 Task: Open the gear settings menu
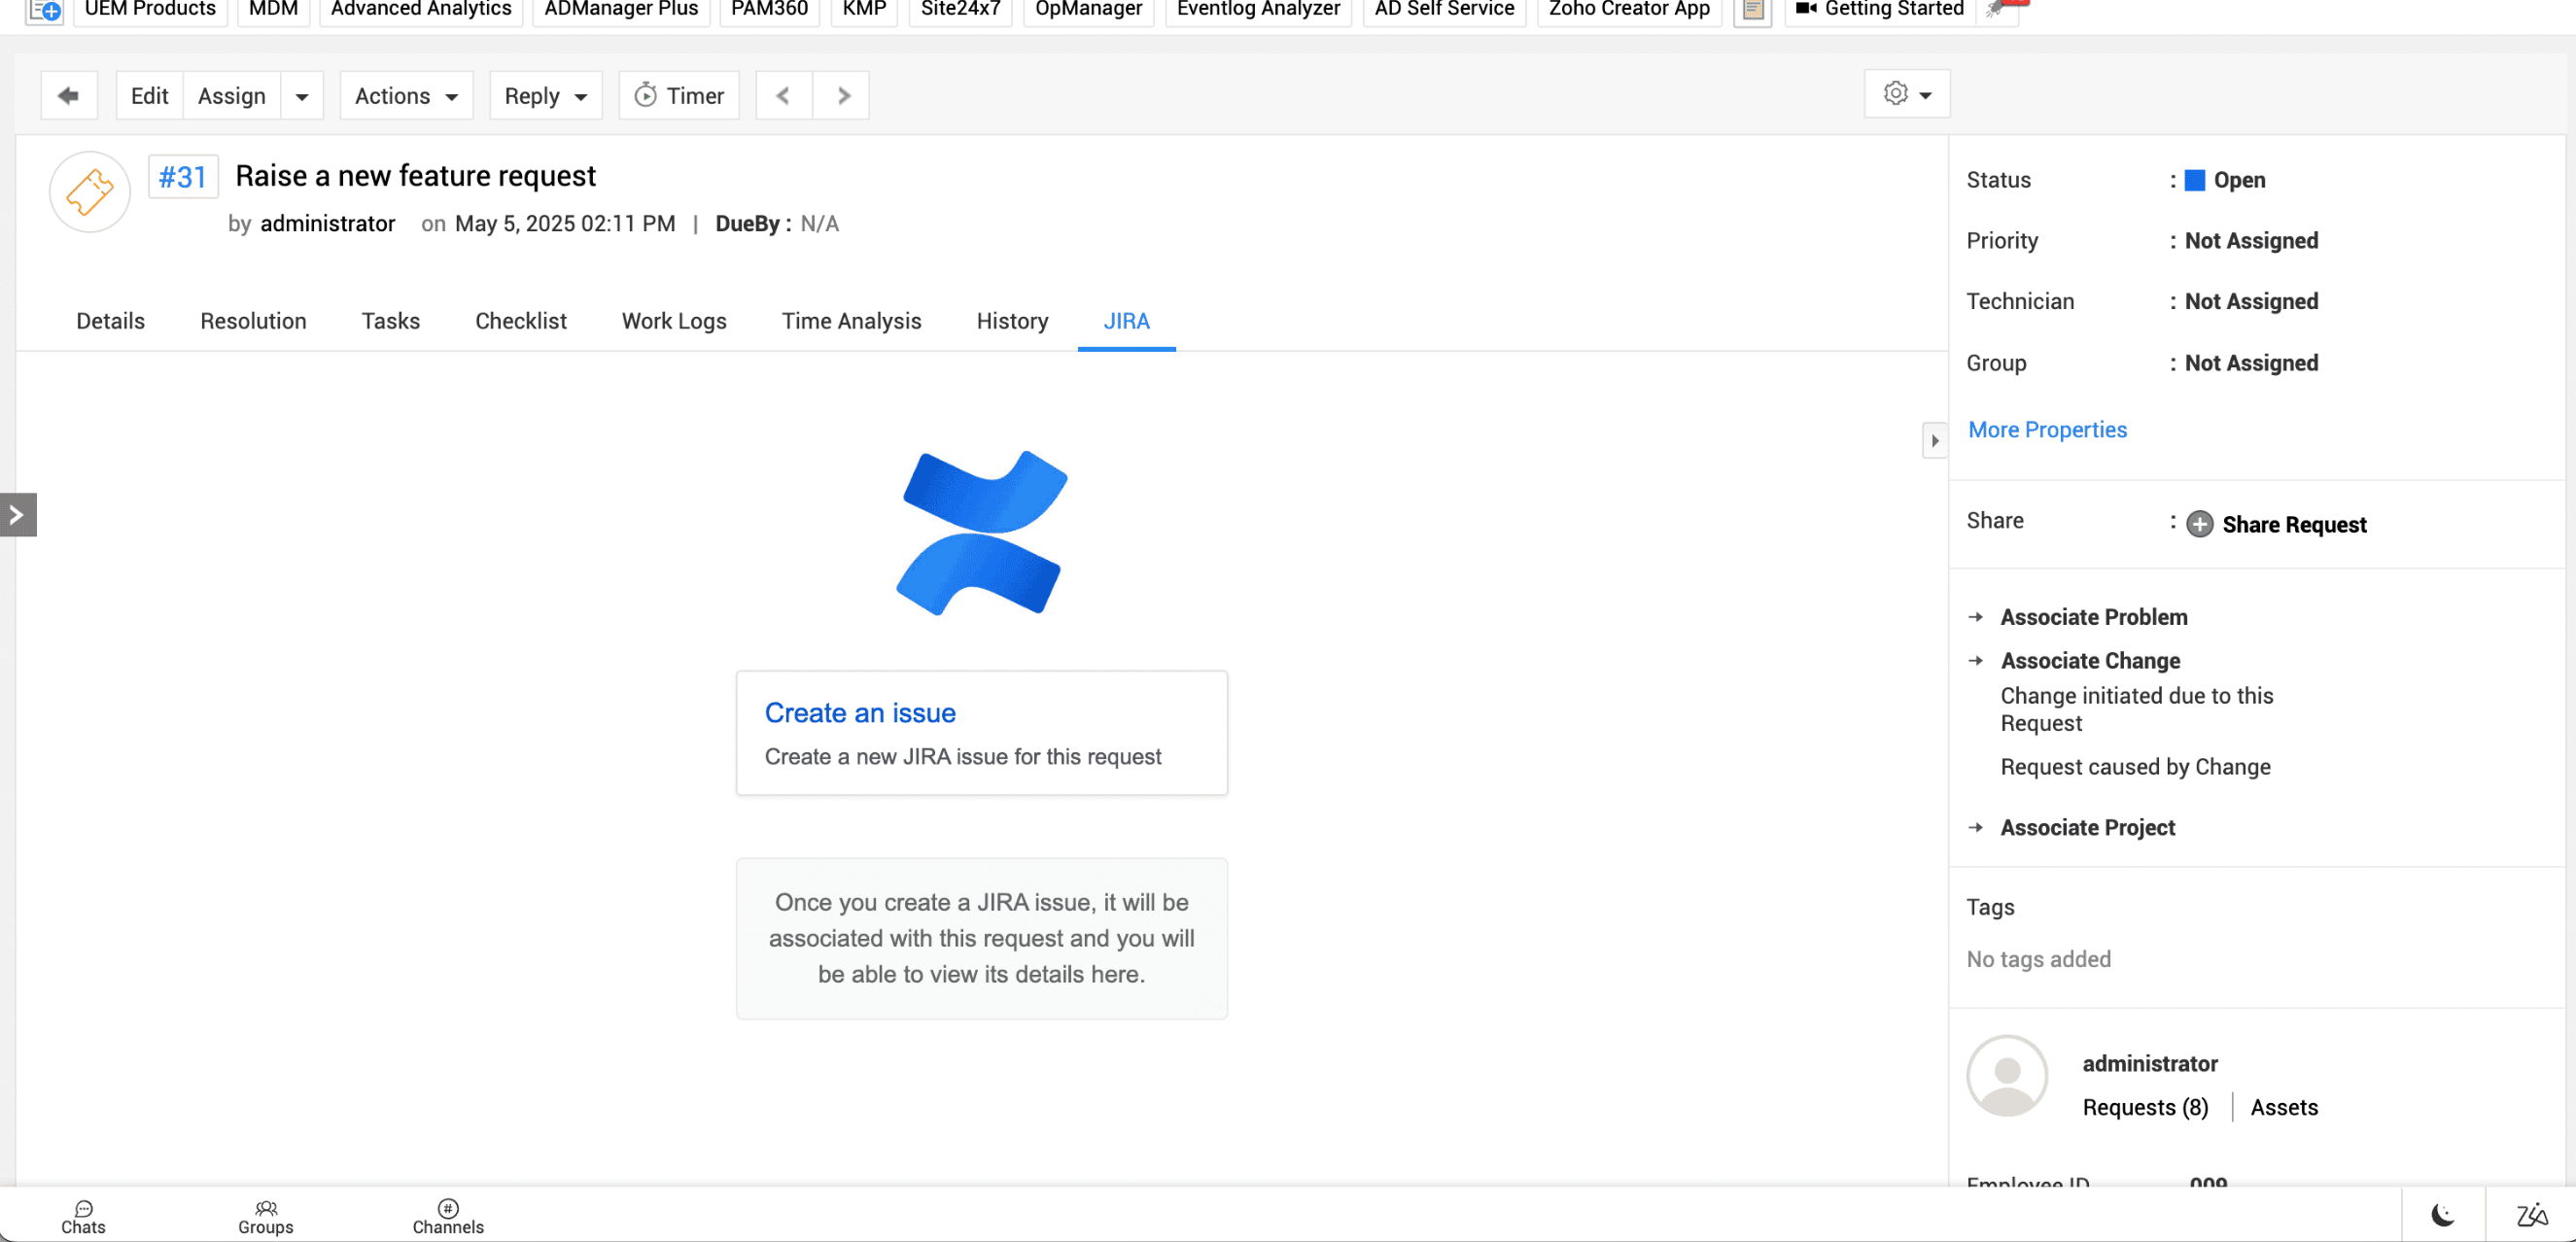click(x=1907, y=94)
